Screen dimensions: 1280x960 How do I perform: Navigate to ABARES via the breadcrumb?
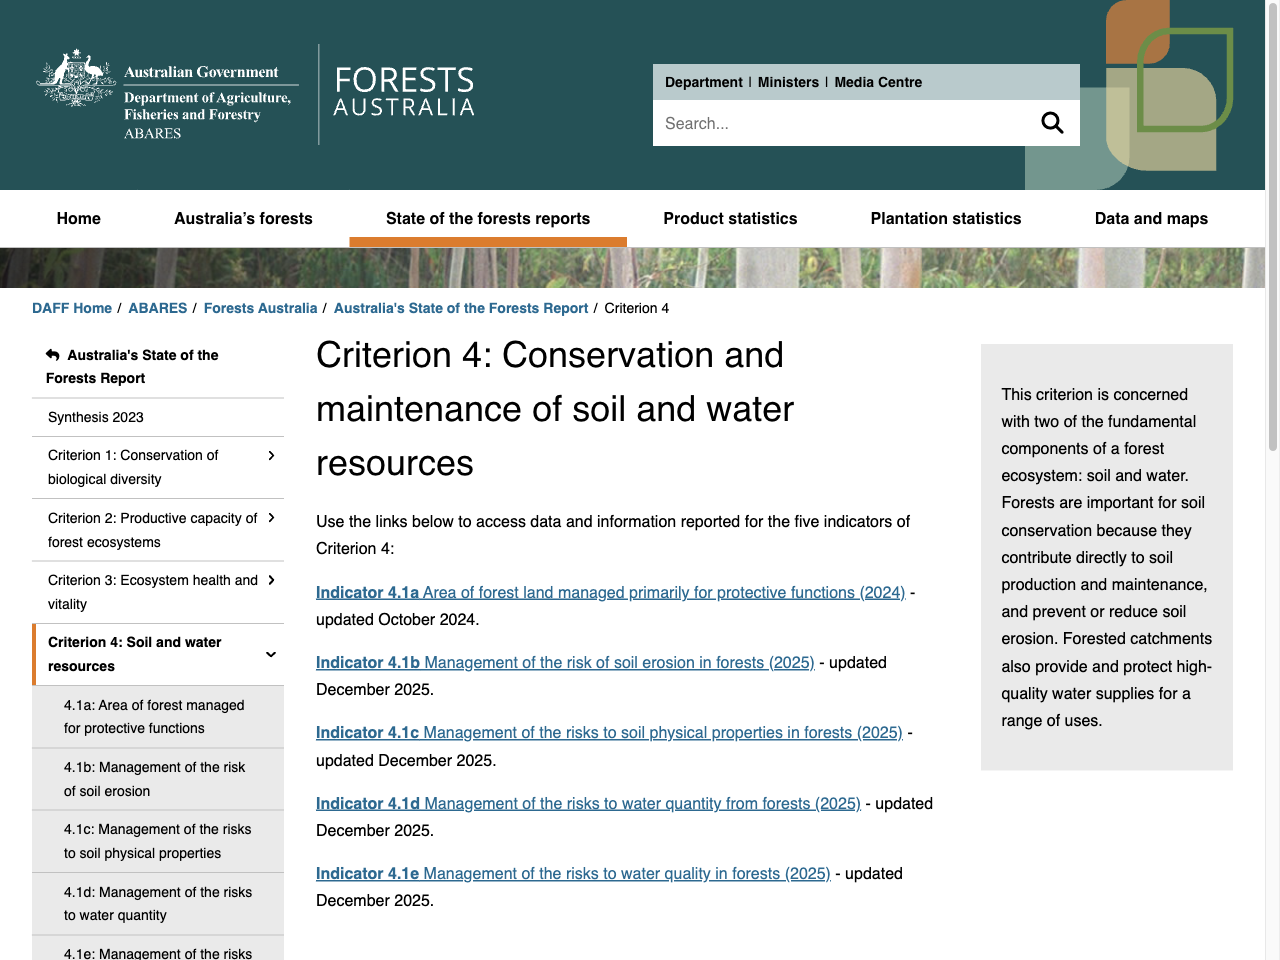point(157,308)
